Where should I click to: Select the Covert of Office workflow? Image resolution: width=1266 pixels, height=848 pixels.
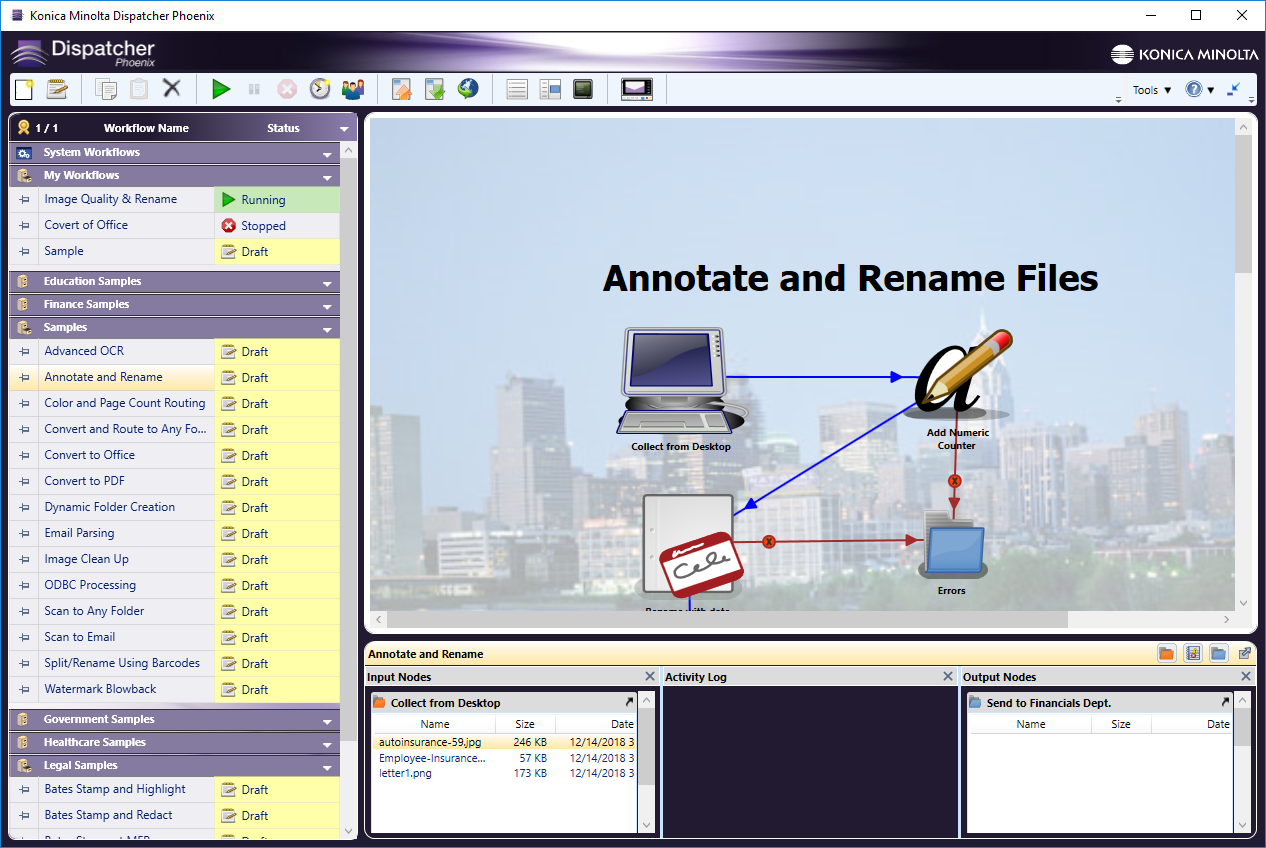point(86,225)
